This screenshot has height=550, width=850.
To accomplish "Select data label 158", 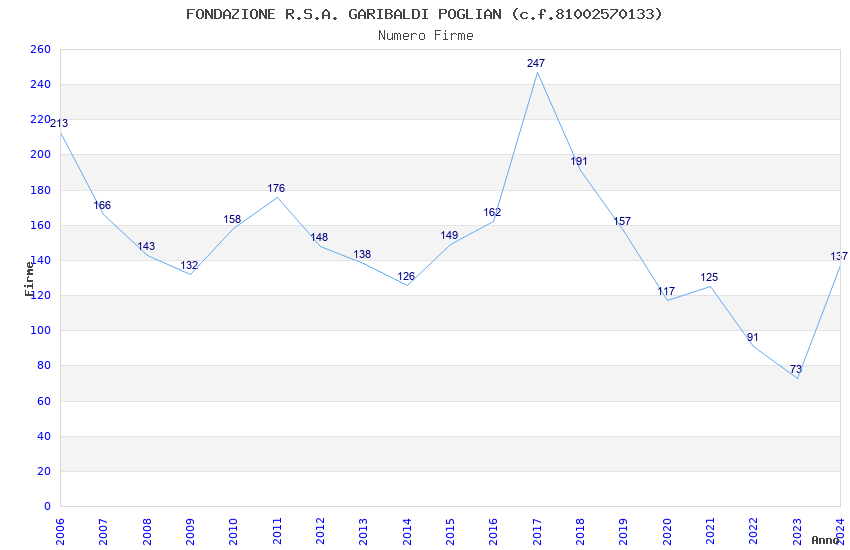I will [232, 219].
